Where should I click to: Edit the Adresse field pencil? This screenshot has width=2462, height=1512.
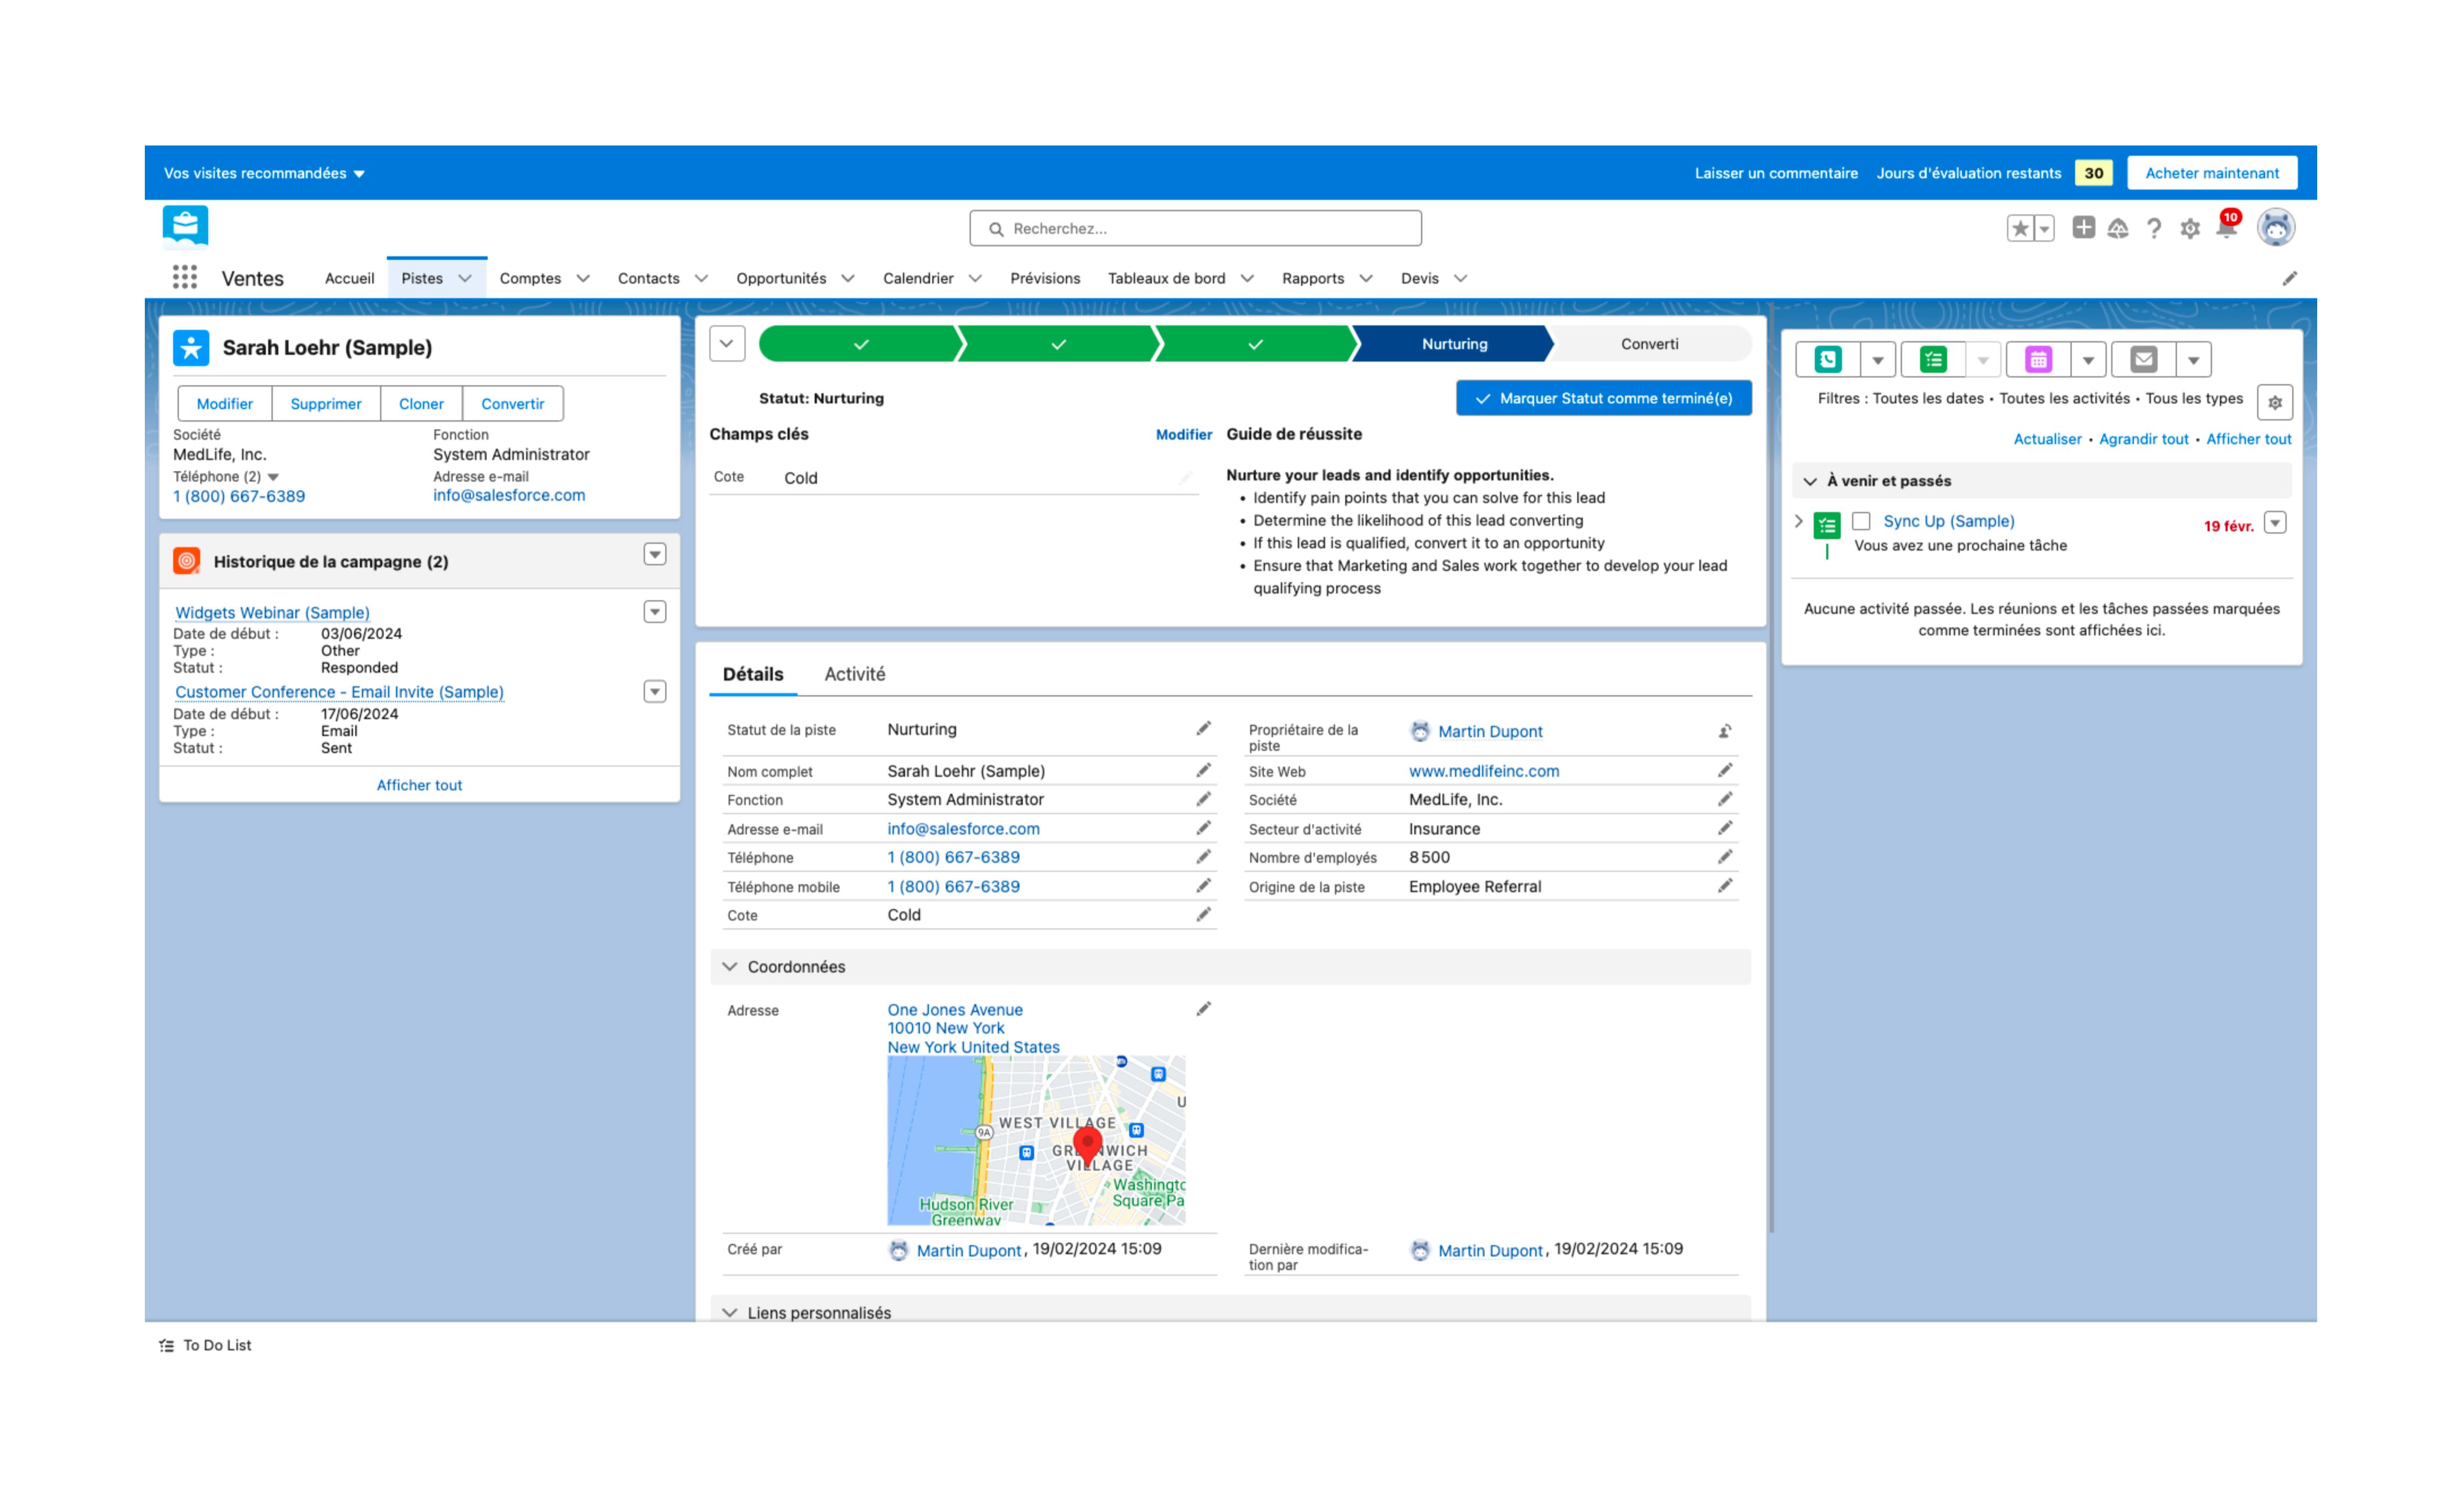coord(1203,1009)
